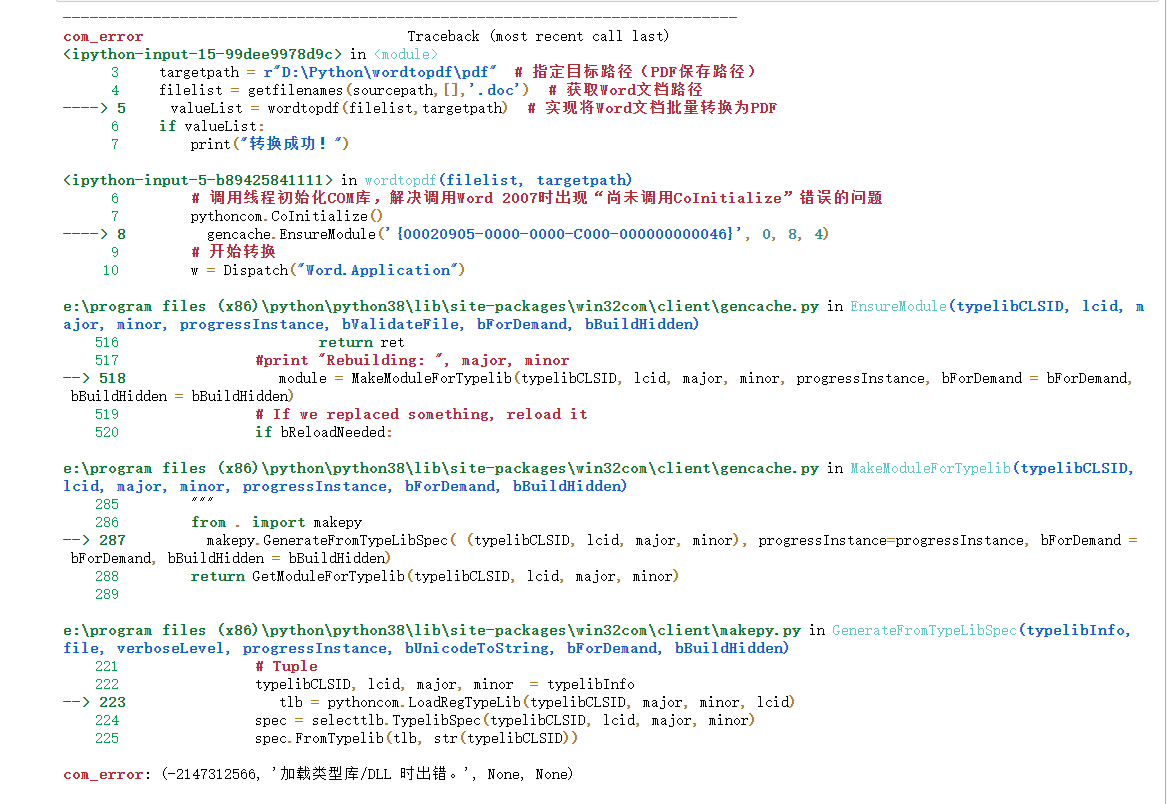Click '<ipython-input-5-b89425841111>' reference
Image resolution: width=1167 pixels, height=804 pixels.
click(198, 180)
